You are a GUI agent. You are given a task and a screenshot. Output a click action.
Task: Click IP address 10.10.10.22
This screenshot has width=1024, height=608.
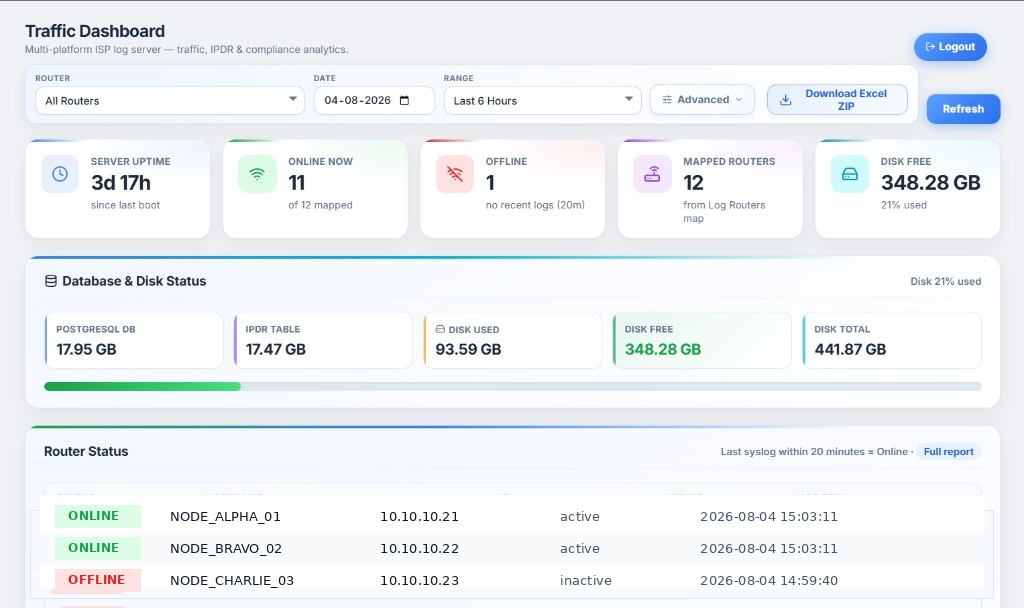pyautogui.click(x=419, y=549)
